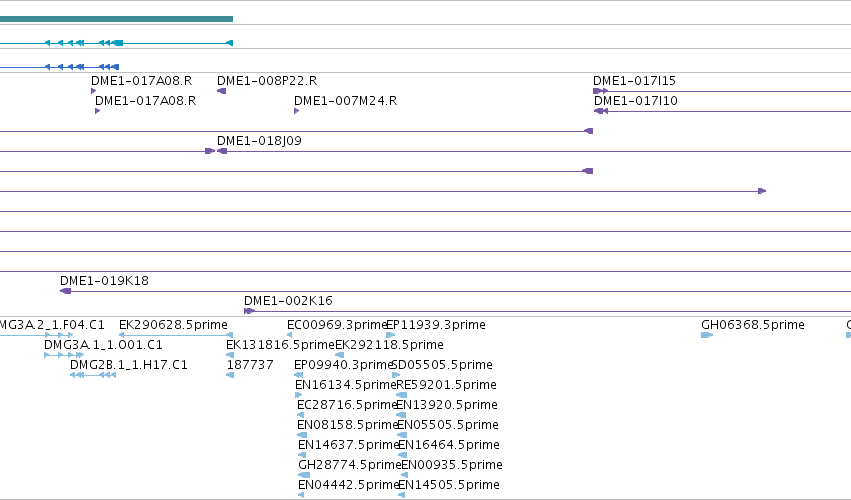Click the DME1-007M24.R label
This screenshot has height=500, width=851.
point(345,101)
